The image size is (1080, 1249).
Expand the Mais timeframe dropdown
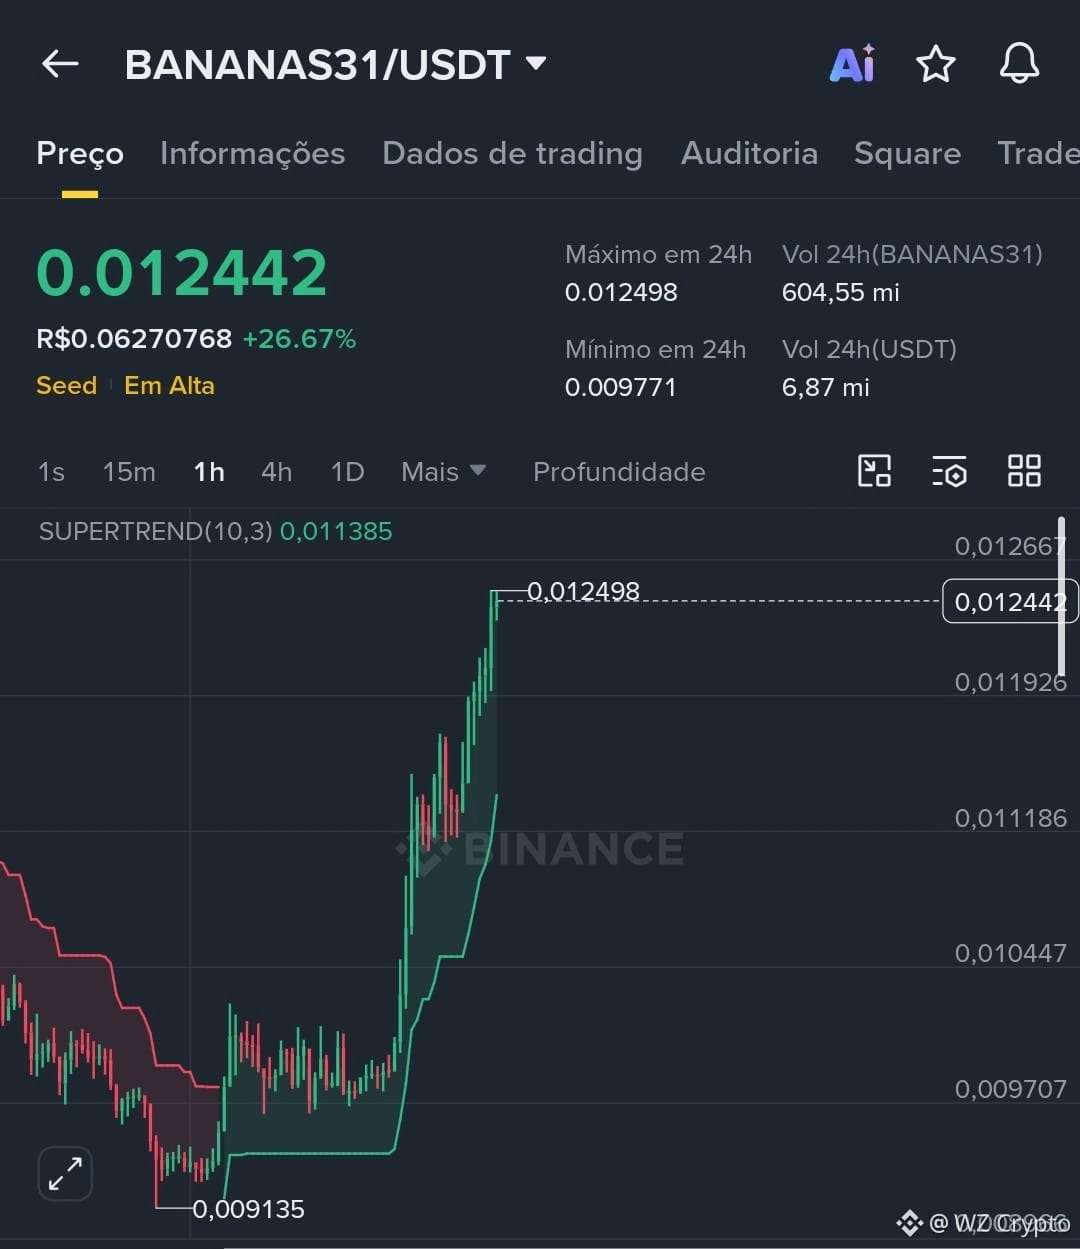pyautogui.click(x=443, y=471)
